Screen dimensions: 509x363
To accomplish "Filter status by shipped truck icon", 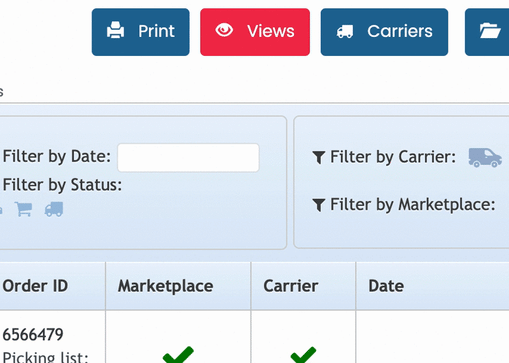I will click(54, 209).
